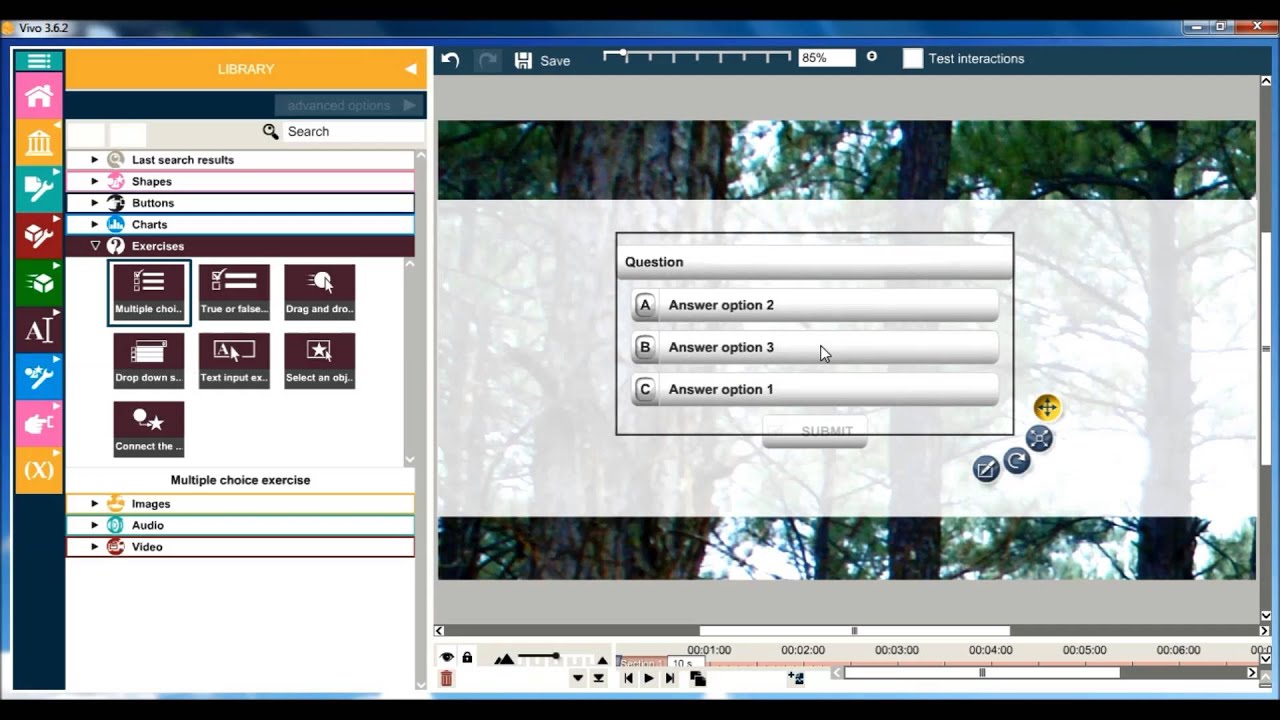Collapse the Library panel with the white arrow
This screenshot has width=1280, height=720.
411,69
